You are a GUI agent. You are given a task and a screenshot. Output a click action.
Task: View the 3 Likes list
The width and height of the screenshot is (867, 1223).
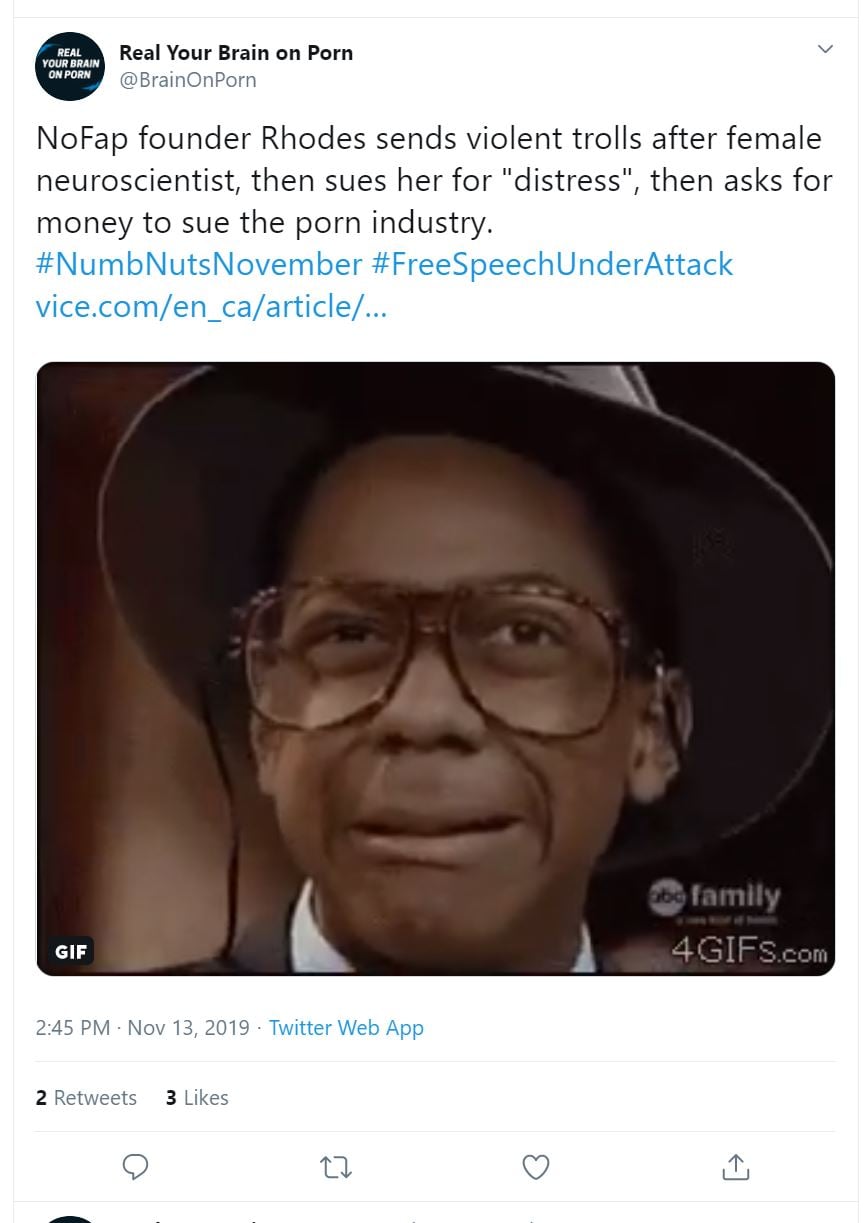pos(197,1097)
